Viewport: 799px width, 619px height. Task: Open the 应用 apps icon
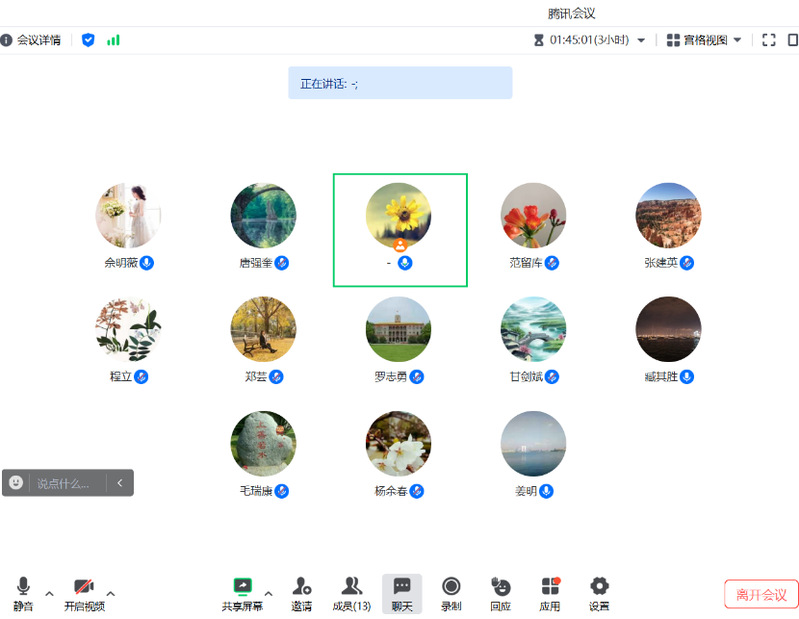[550, 588]
